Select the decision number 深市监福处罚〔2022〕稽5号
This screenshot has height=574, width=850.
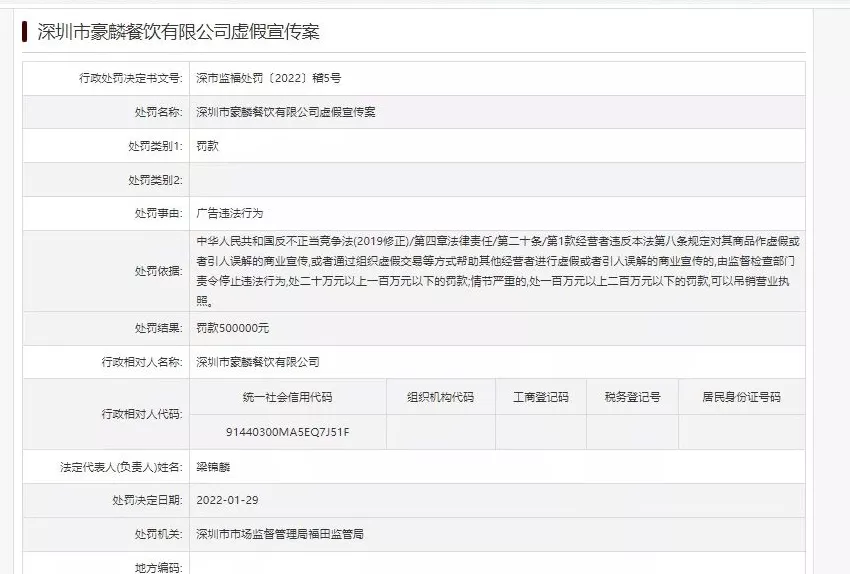pos(268,78)
